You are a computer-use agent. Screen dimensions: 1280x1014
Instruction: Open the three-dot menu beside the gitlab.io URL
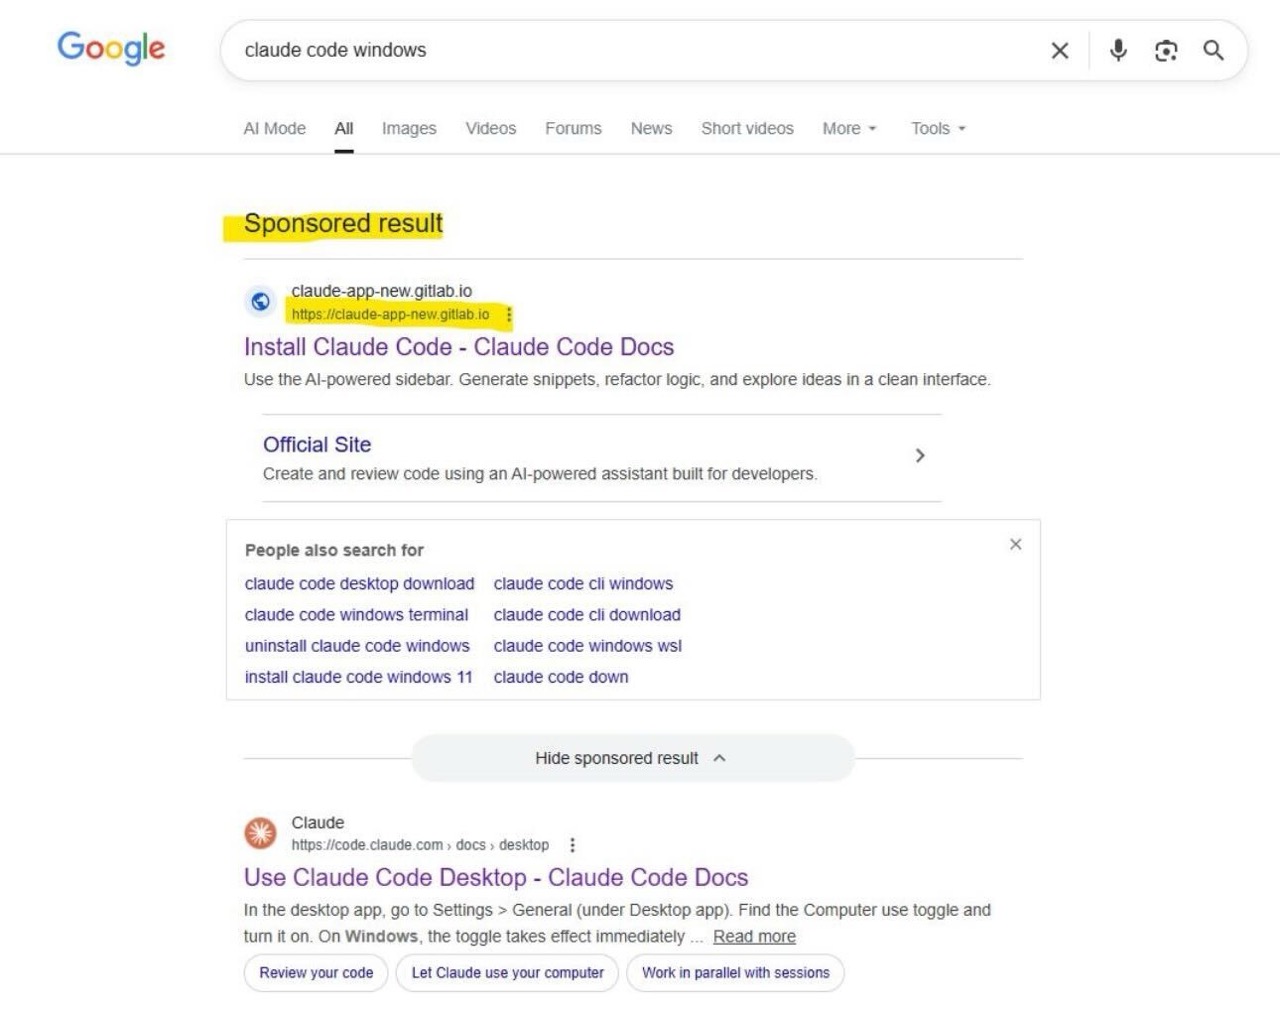(509, 315)
